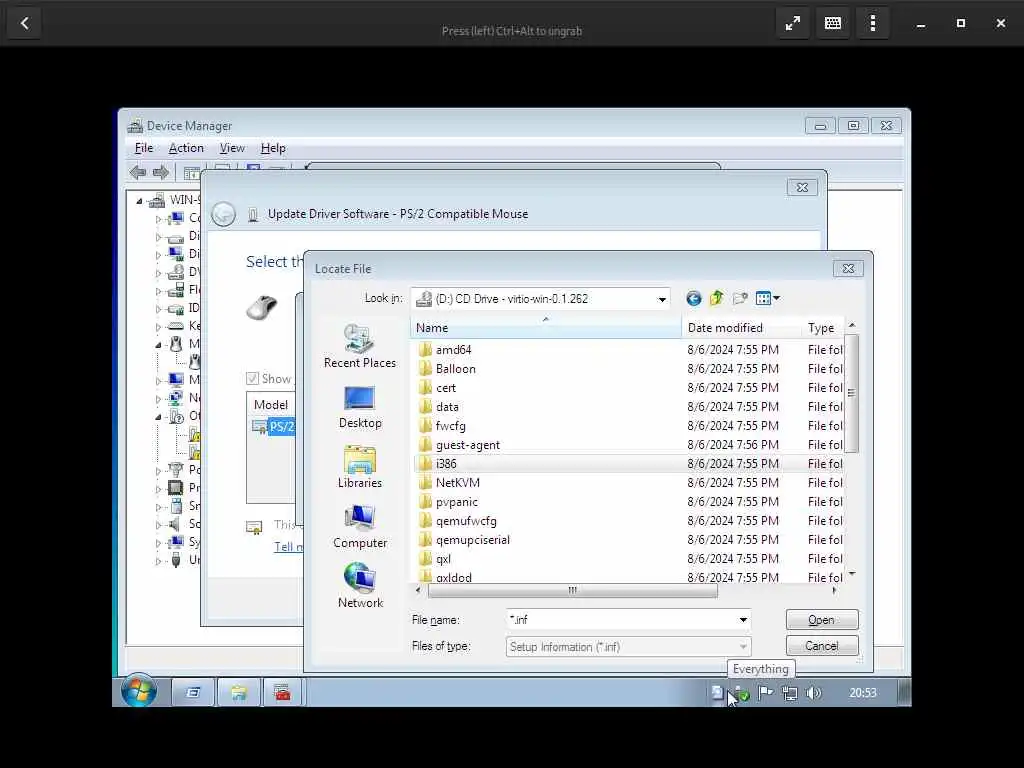Toggle Show compatible hardware checkbox
The height and width of the screenshot is (768, 1024).
(x=252, y=379)
